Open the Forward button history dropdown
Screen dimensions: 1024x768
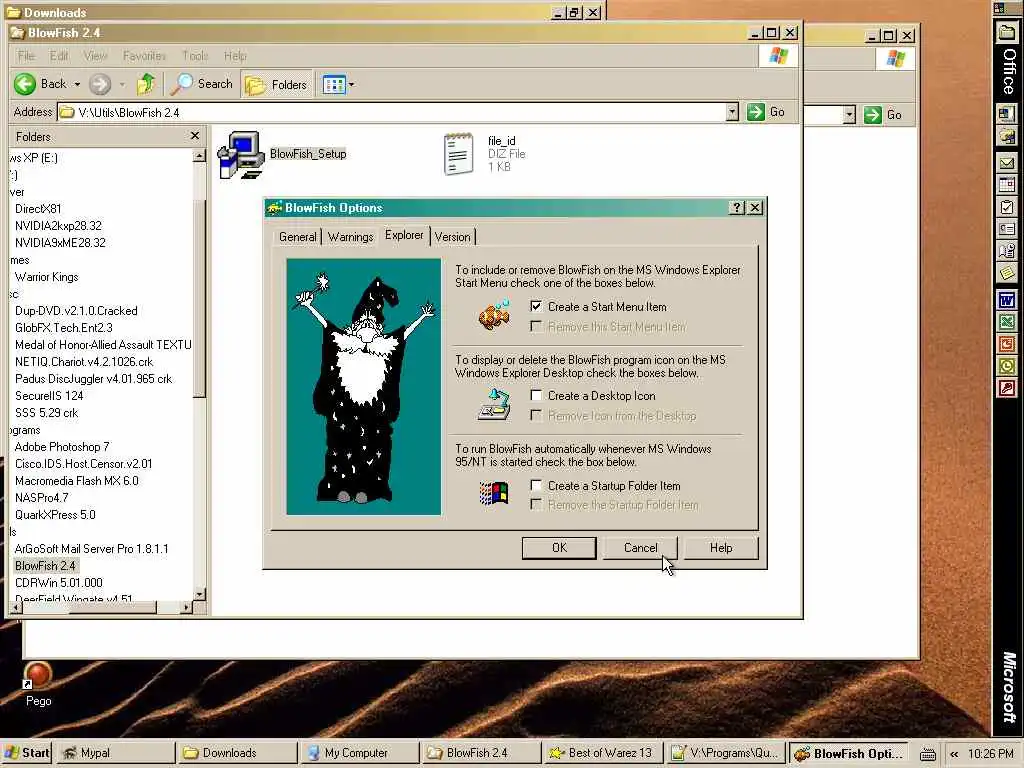(122, 84)
